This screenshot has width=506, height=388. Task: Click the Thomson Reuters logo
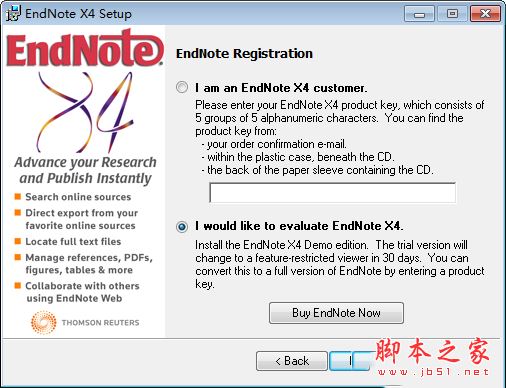pos(85,322)
